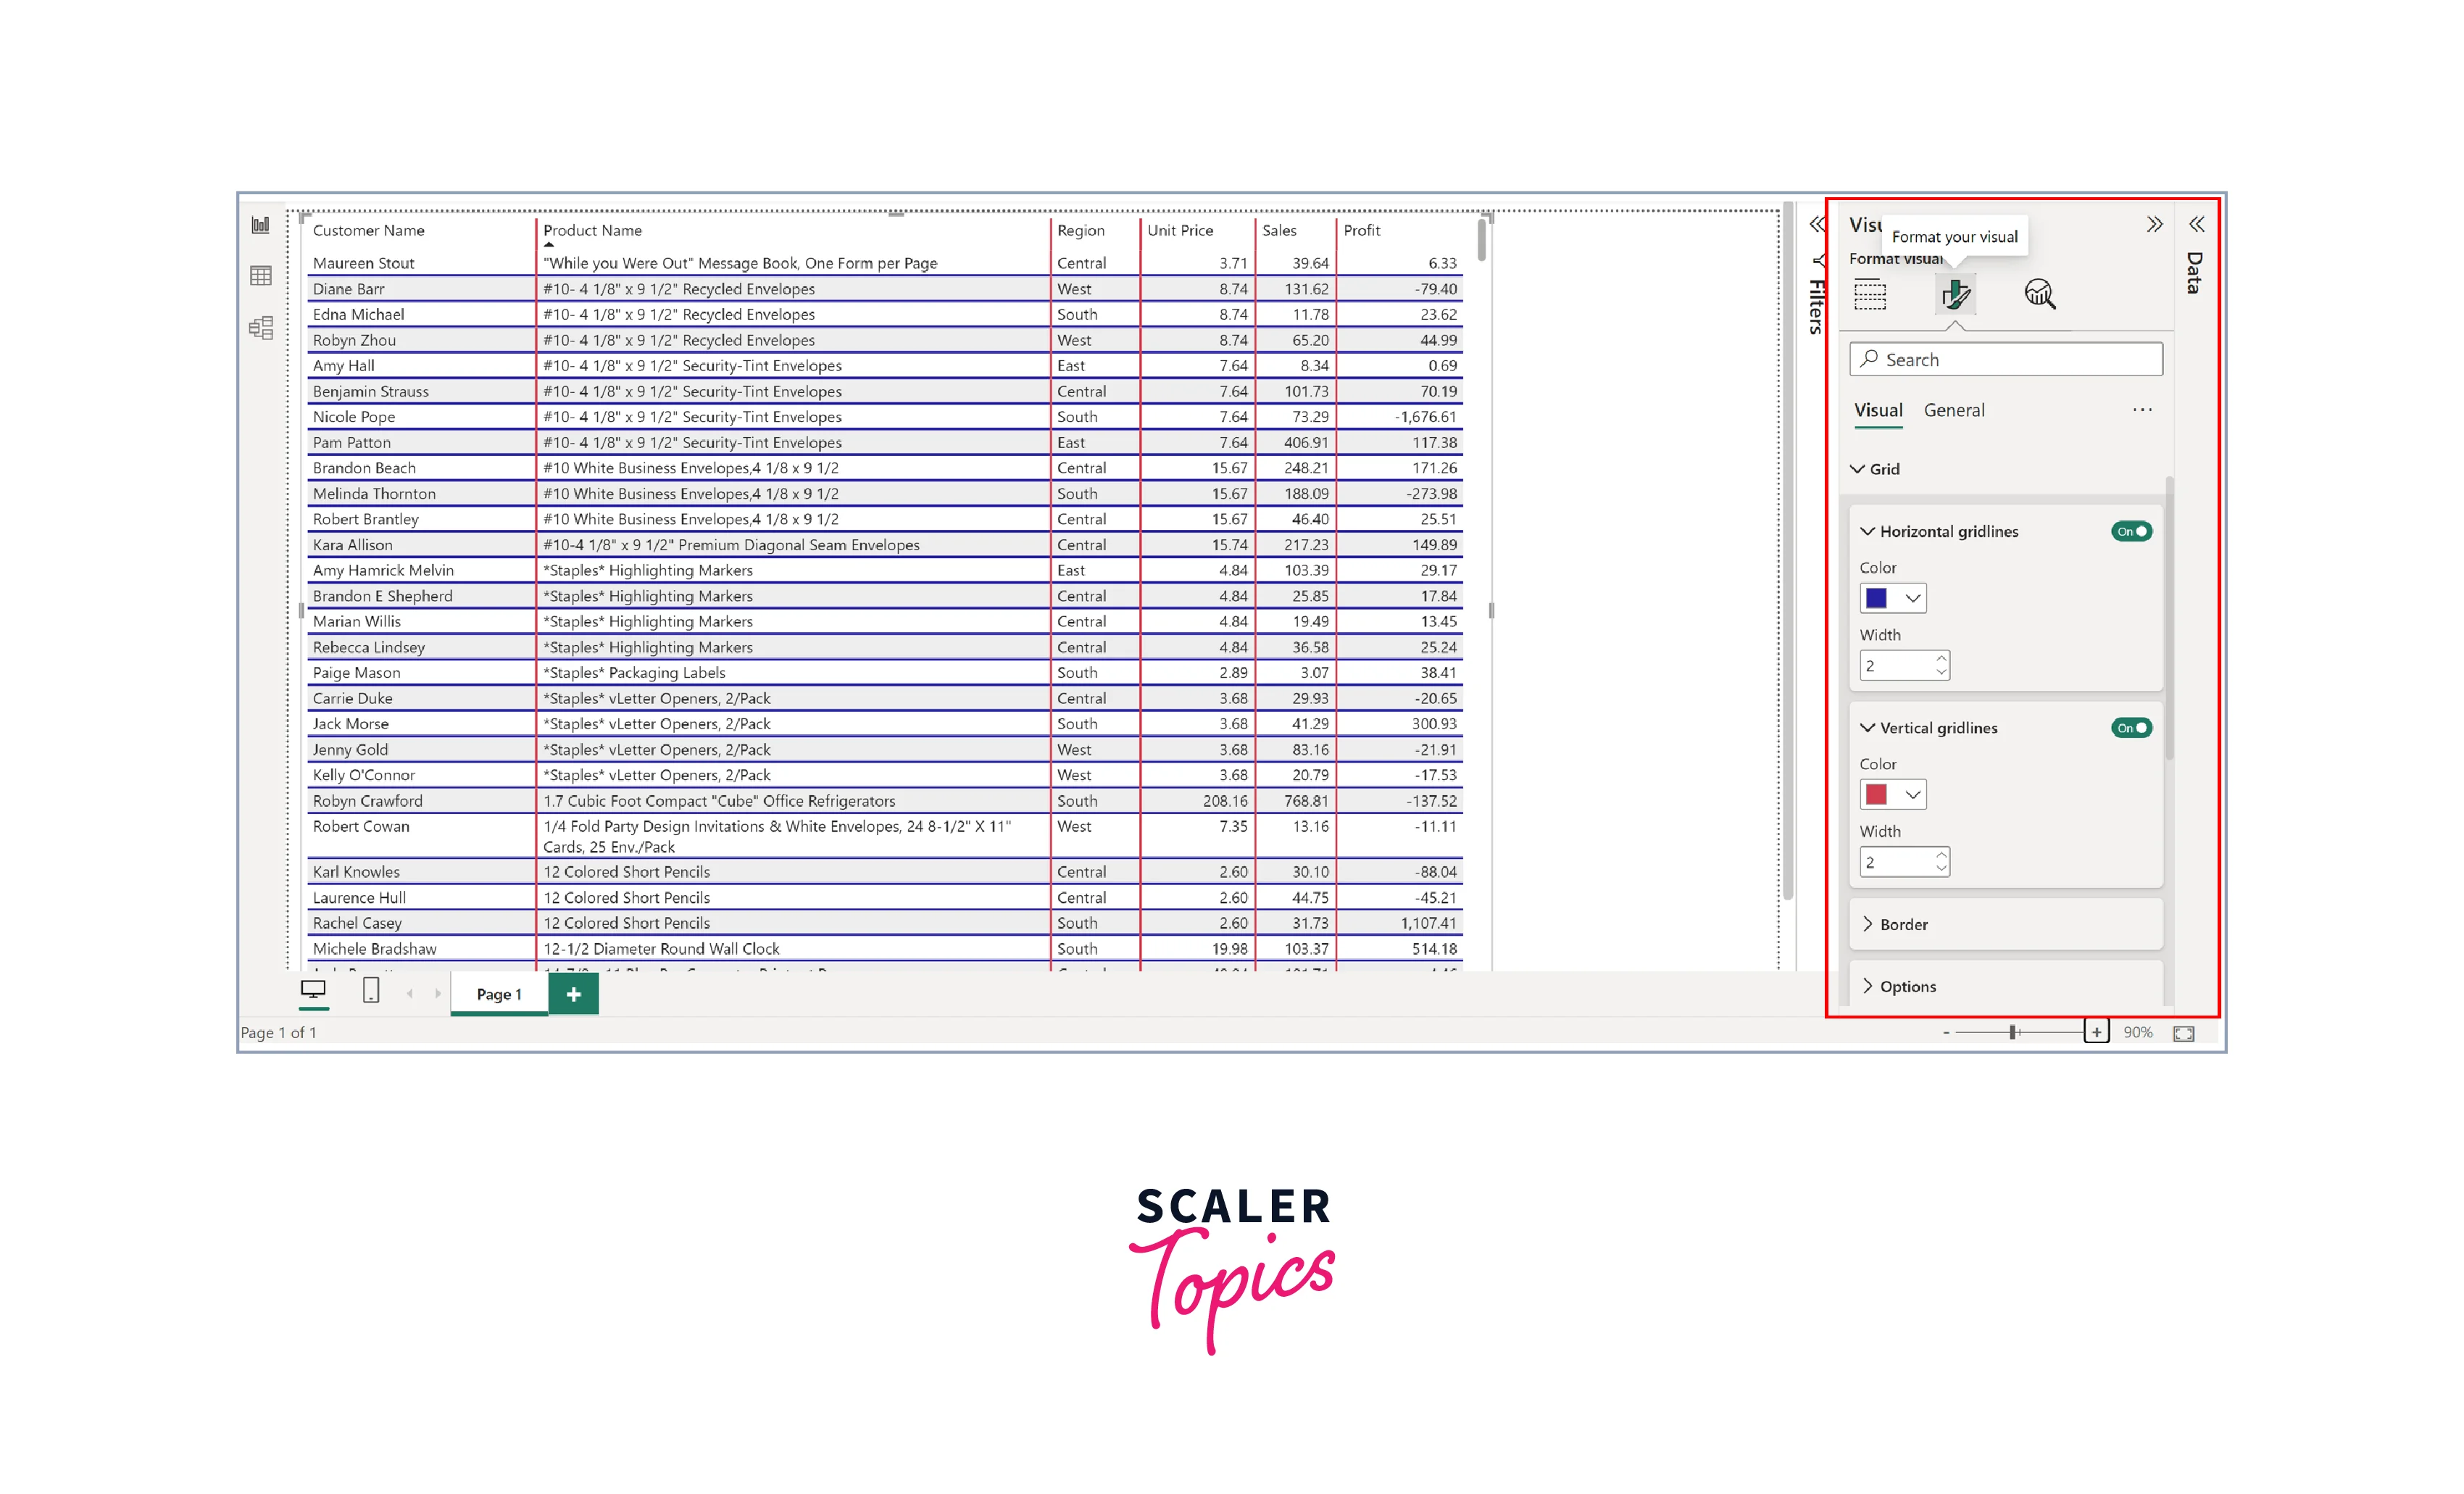Open the Analytics magnifier icon
The height and width of the screenshot is (1494, 2464).
2039,295
